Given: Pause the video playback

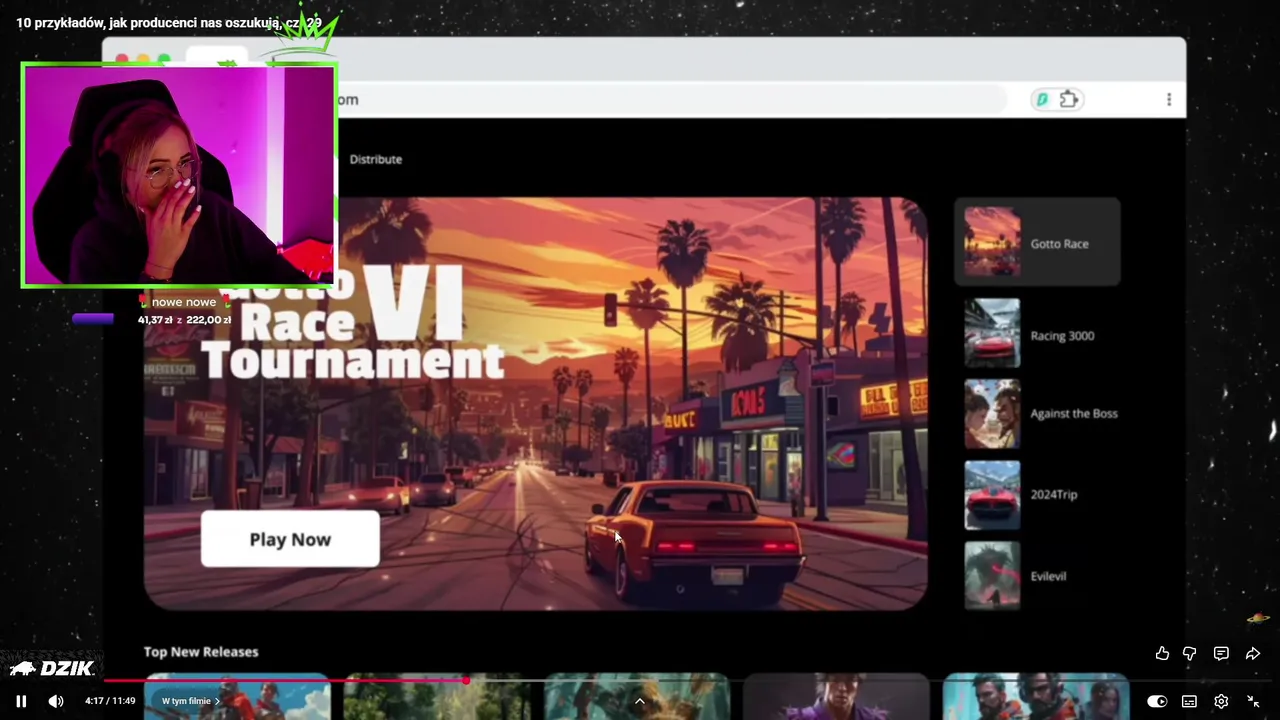Looking at the screenshot, I should point(21,701).
